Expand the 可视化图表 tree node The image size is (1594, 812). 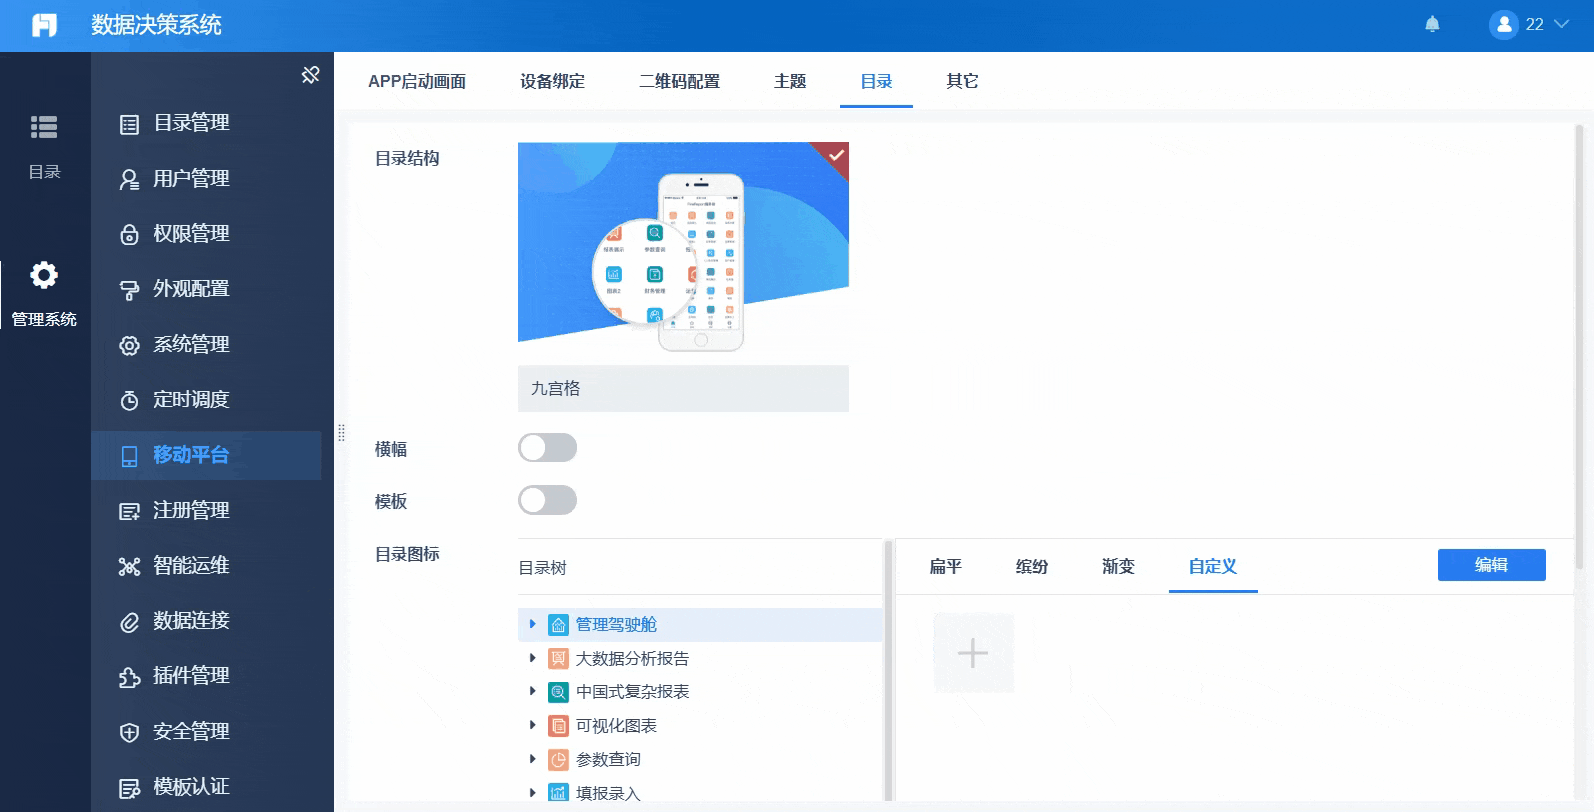click(x=532, y=725)
